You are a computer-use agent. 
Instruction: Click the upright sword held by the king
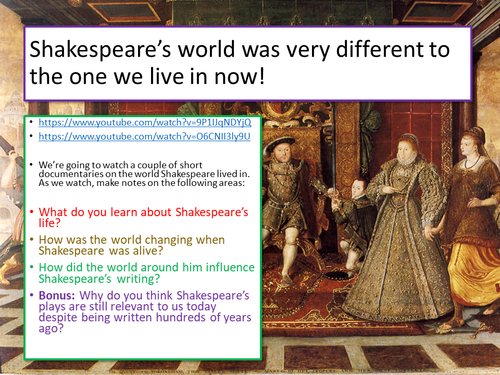coord(332,150)
